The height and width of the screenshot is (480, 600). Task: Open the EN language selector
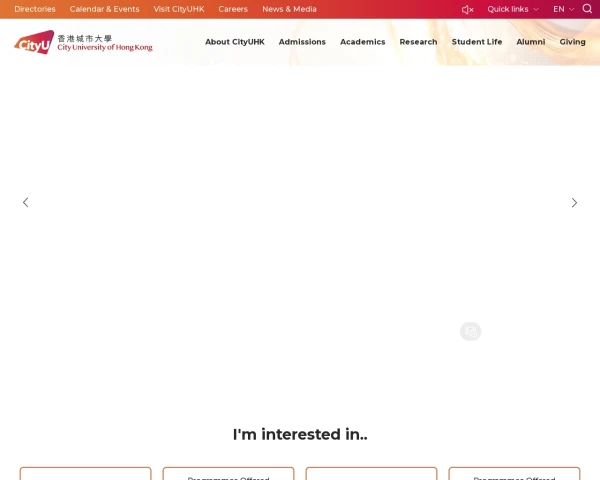pos(563,9)
